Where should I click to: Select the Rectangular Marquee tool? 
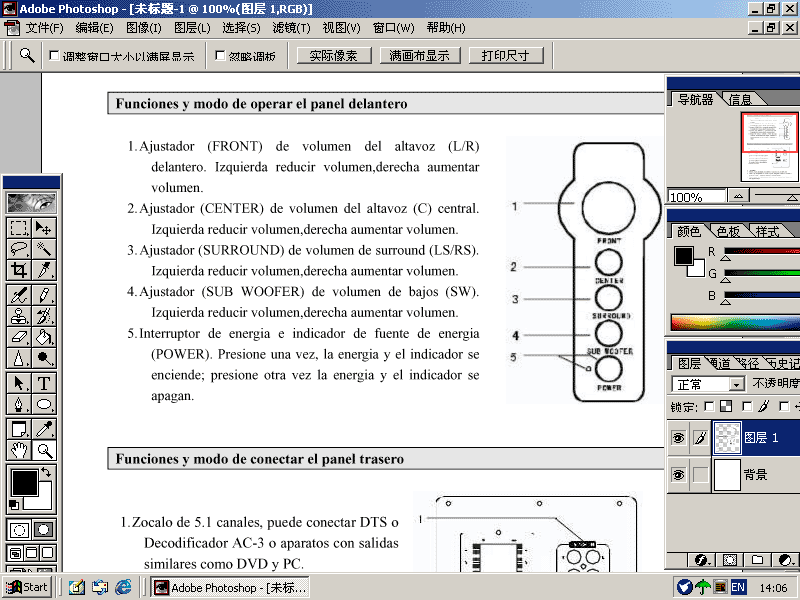coord(19,228)
